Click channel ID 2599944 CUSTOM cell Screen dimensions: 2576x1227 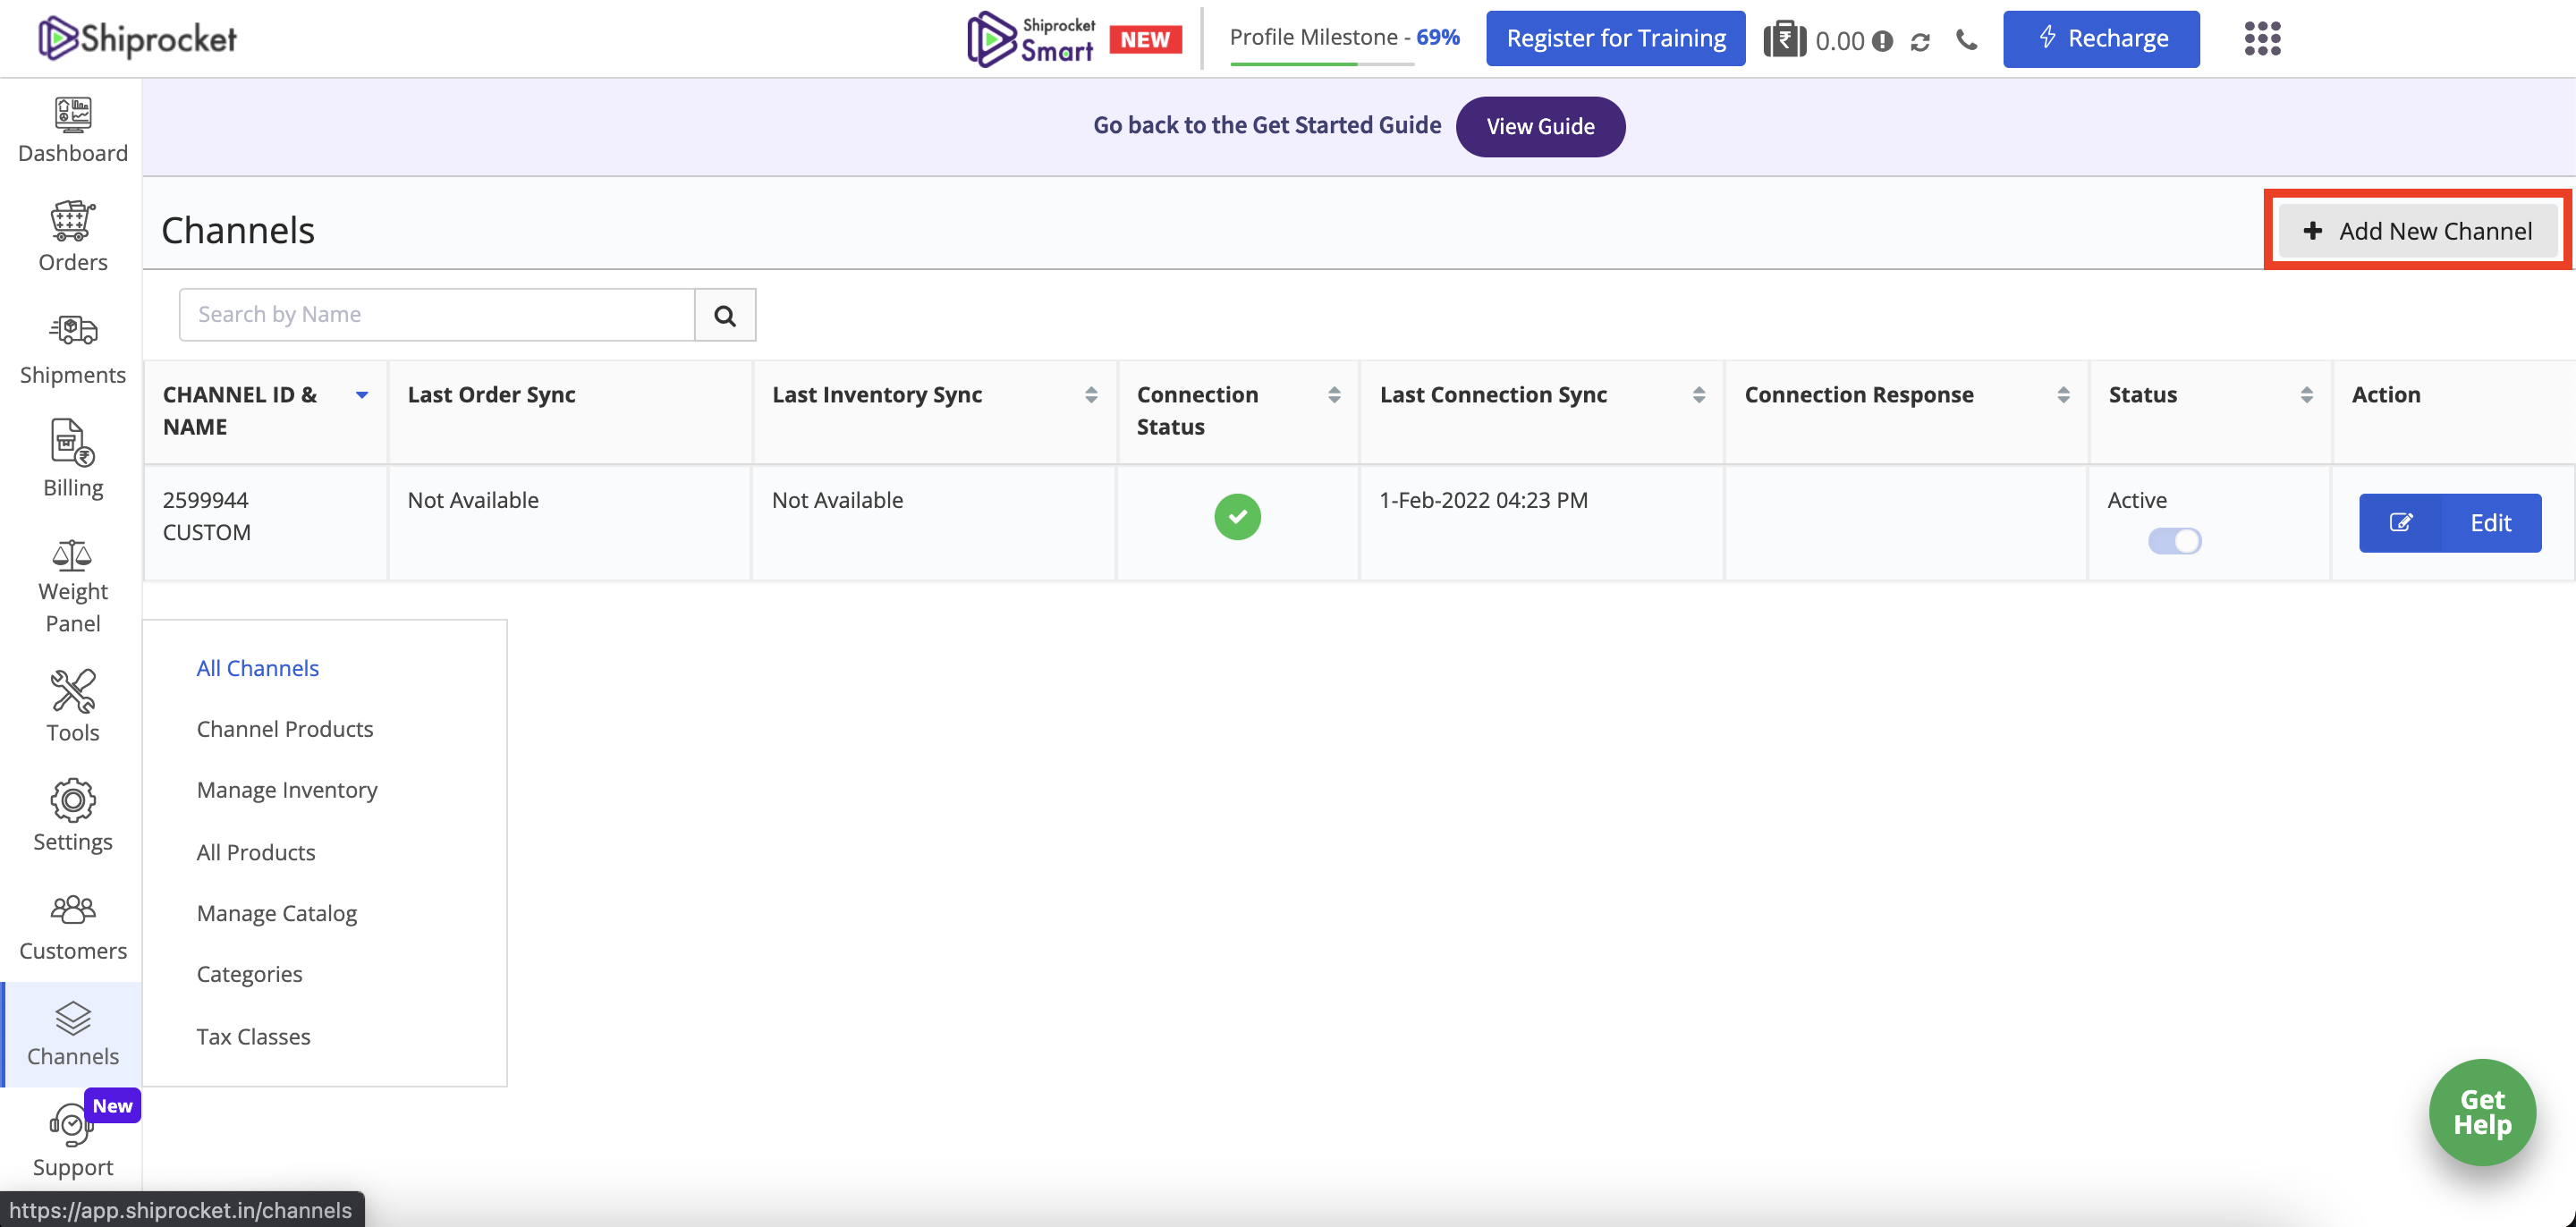point(266,522)
